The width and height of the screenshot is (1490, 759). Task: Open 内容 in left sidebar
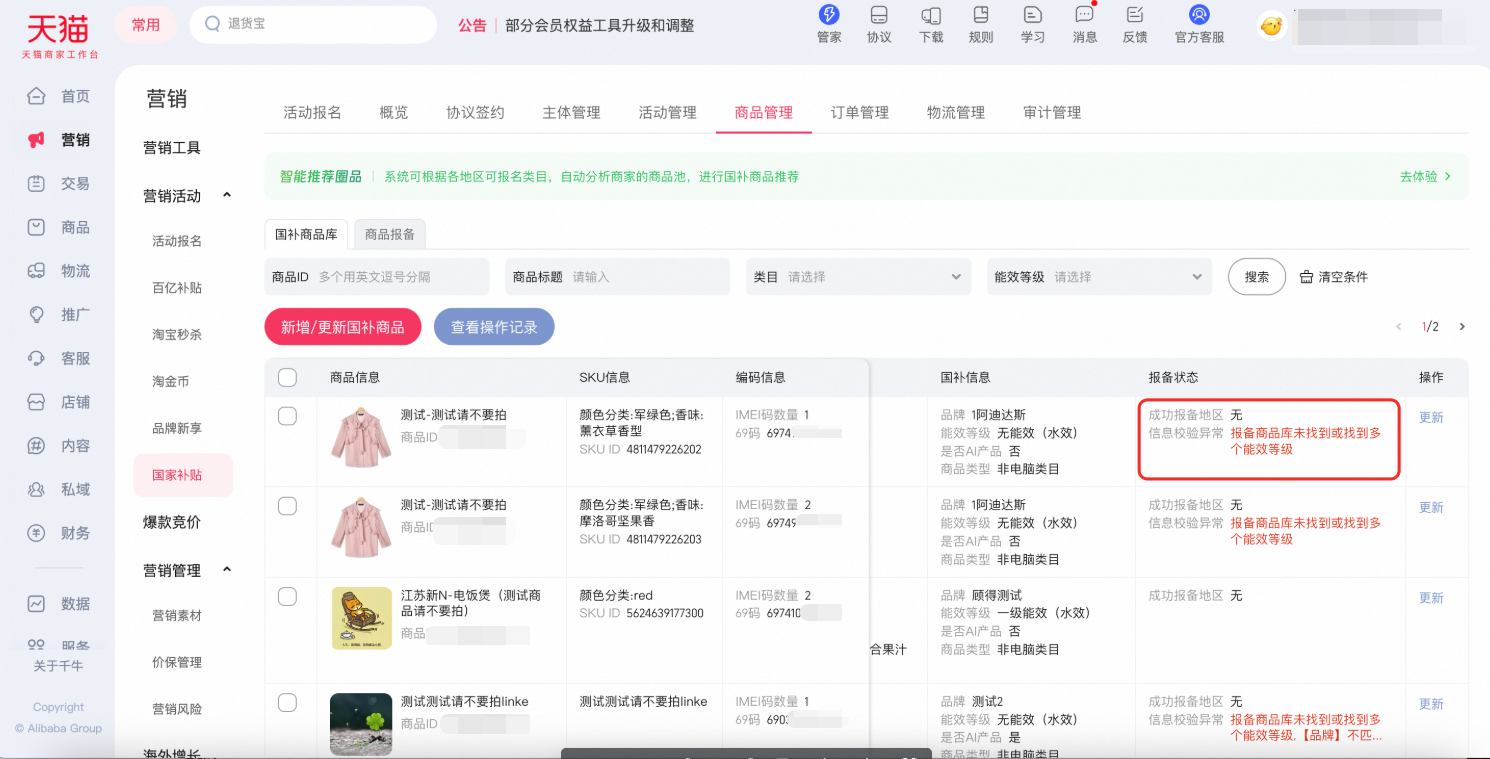59,446
